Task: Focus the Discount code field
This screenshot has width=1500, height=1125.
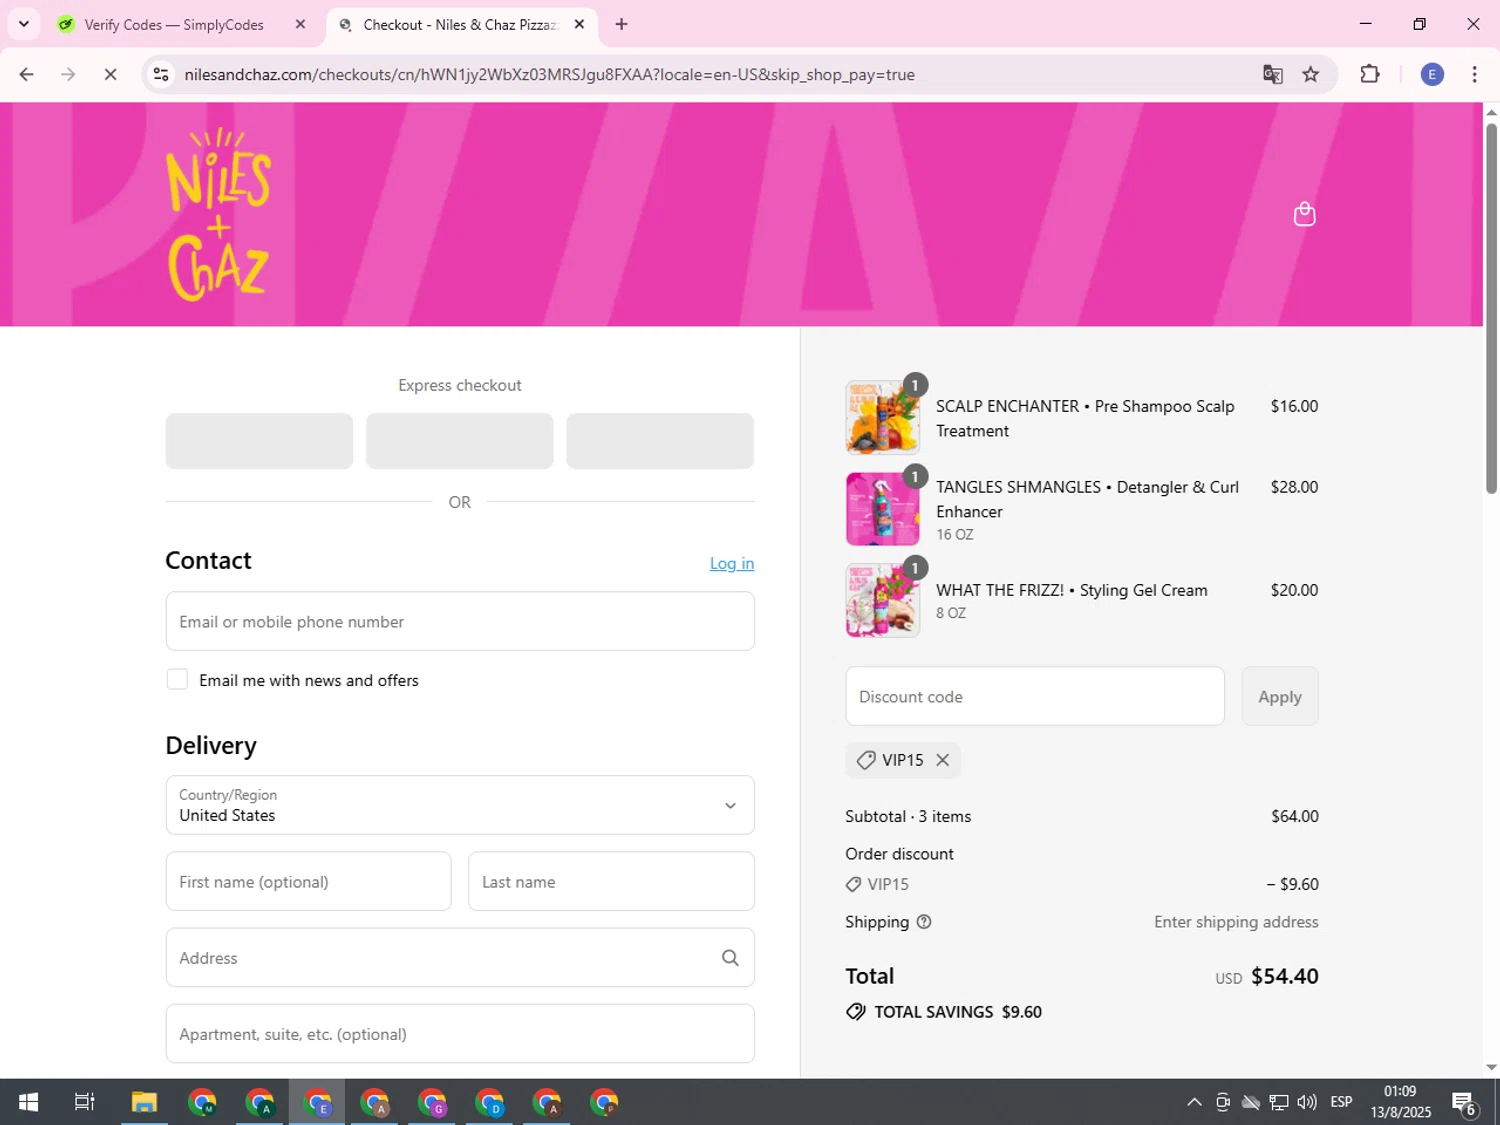Action: (1034, 696)
